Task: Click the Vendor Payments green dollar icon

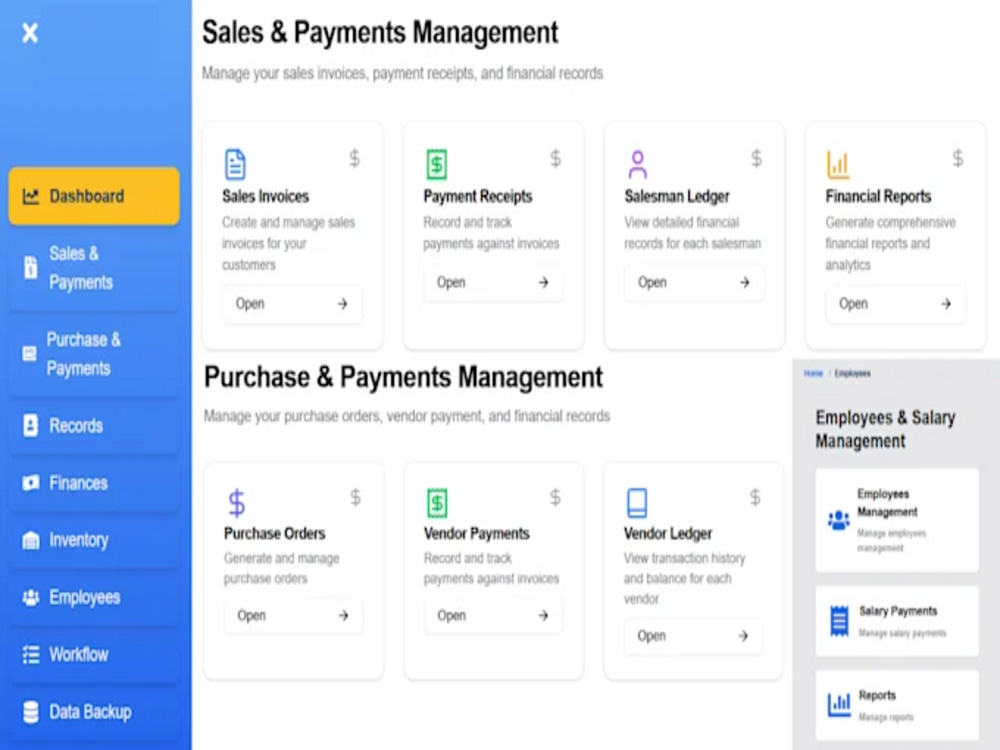Action: (437, 503)
